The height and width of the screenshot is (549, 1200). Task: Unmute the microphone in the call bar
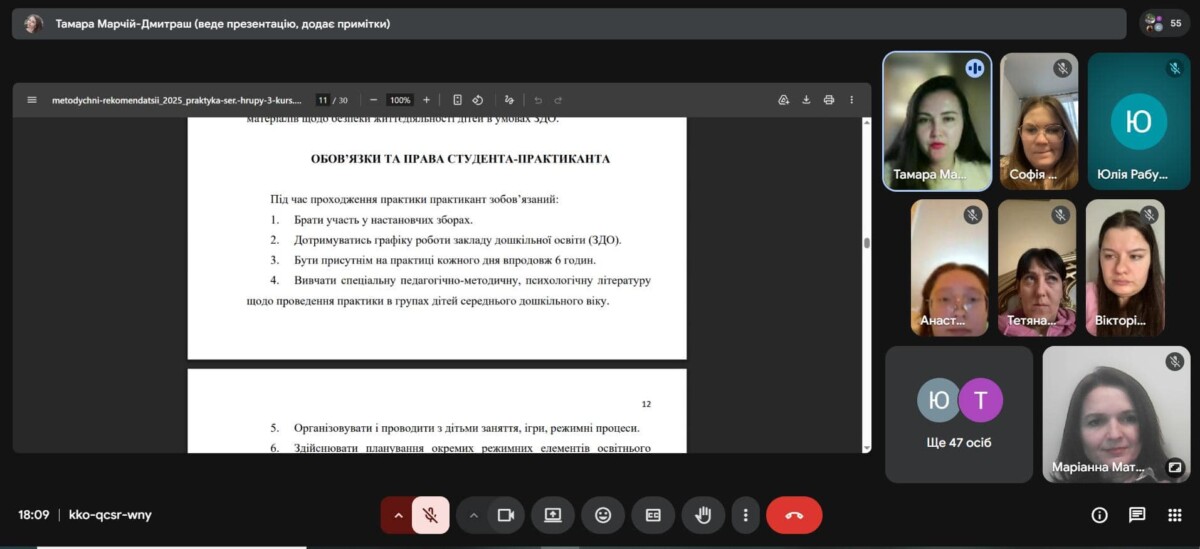[x=430, y=515]
